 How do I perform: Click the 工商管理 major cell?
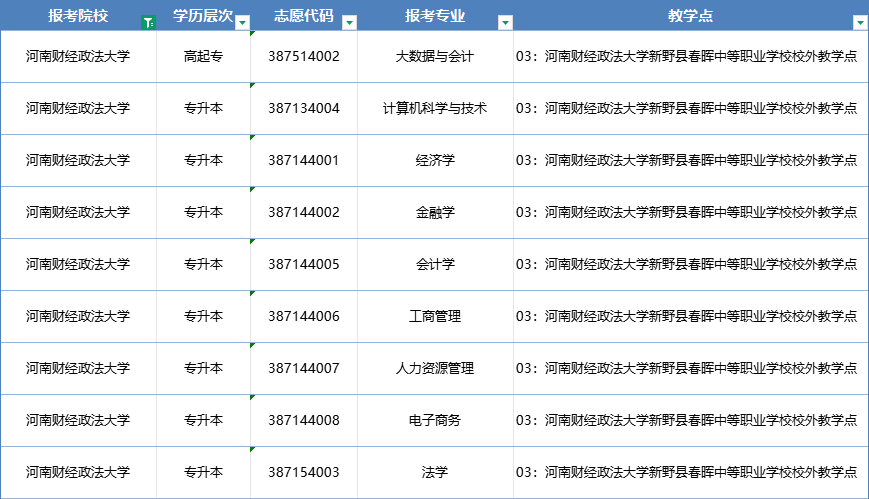(435, 316)
